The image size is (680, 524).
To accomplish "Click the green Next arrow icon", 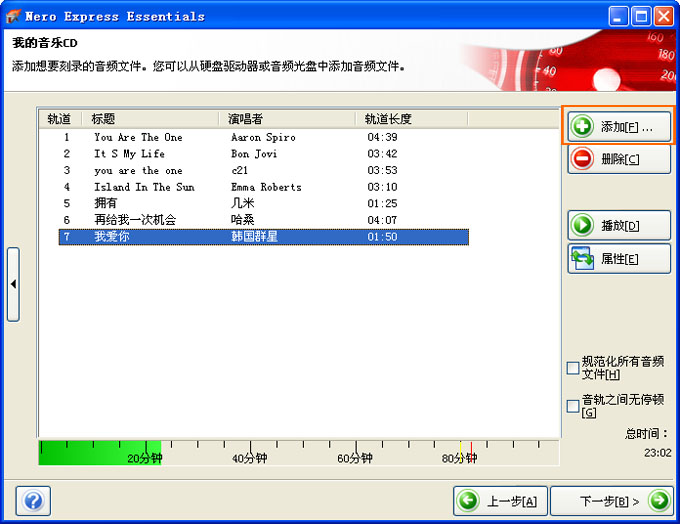I will coord(657,500).
